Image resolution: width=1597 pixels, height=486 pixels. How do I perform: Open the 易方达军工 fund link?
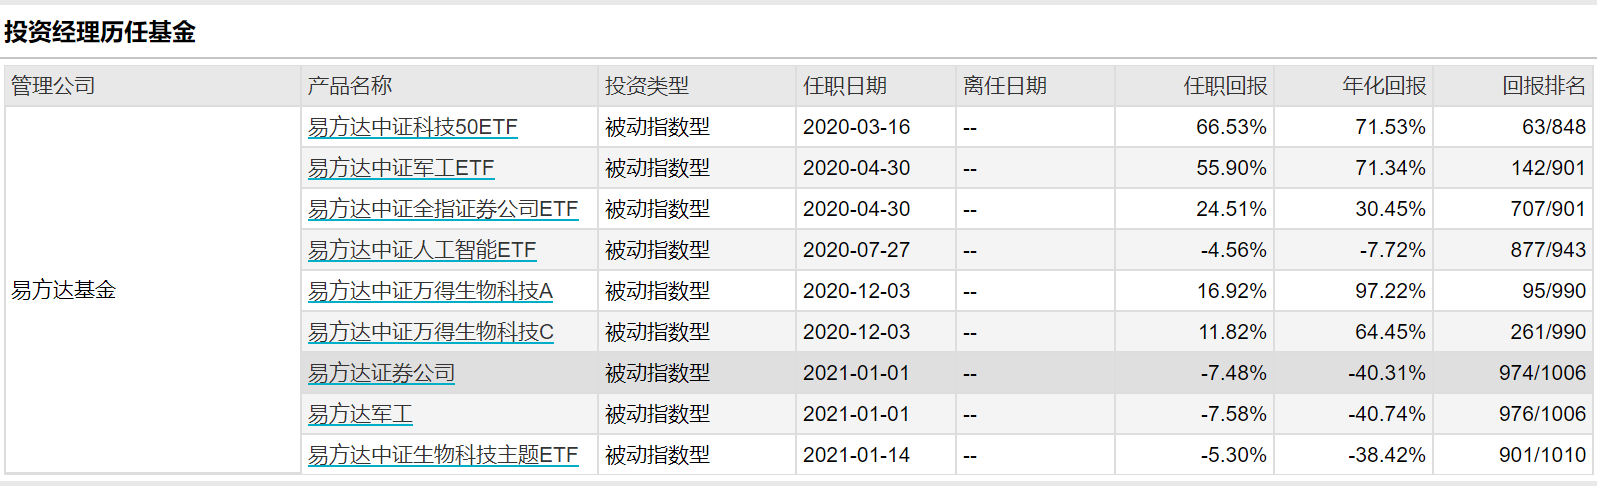[x=360, y=414]
